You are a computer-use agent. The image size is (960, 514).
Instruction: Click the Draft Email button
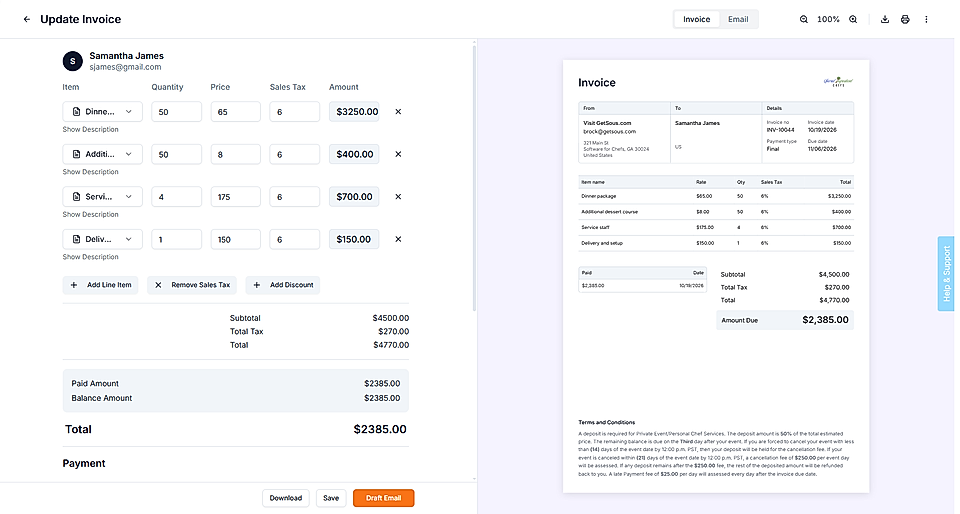pos(383,498)
